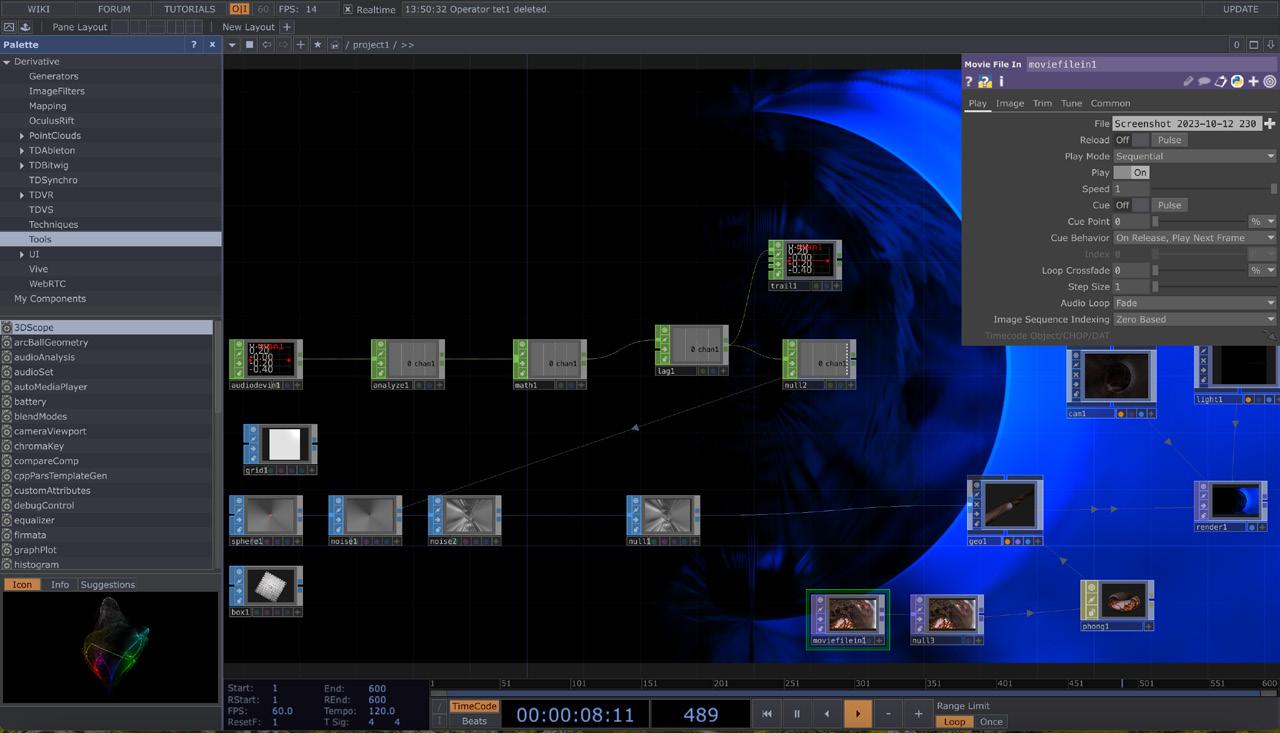Viewport: 1280px width, 733px height.
Task: Open the TUTORIALS menu item
Action: pyautogui.click(x=189, y=9)
